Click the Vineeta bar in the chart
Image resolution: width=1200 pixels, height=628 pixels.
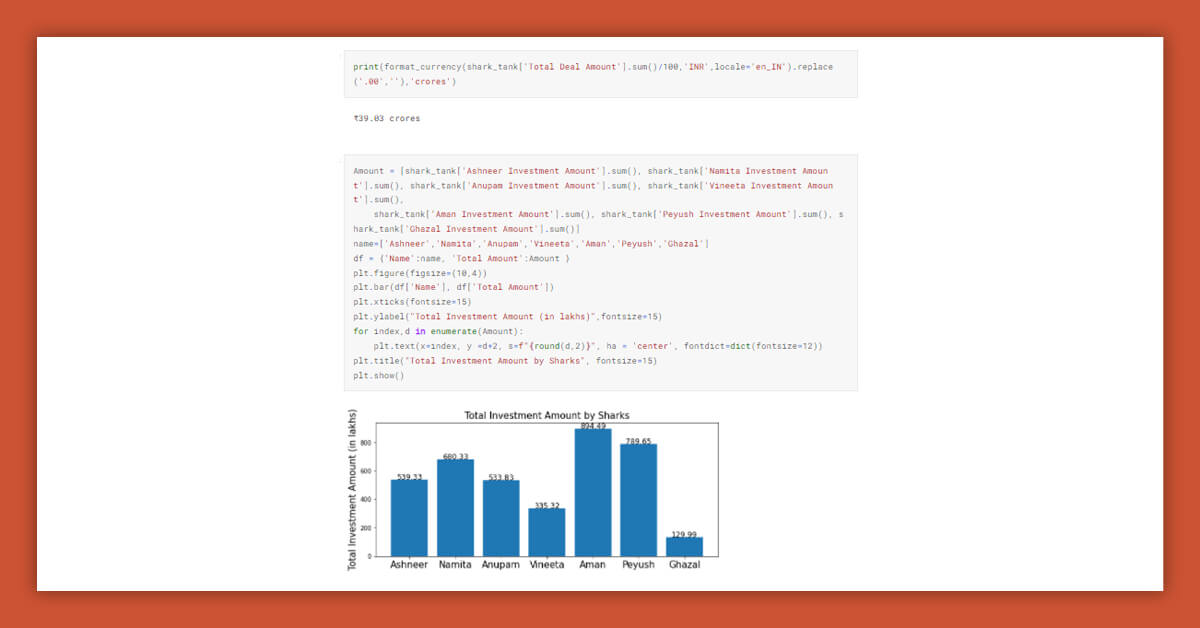pos(547,532)
